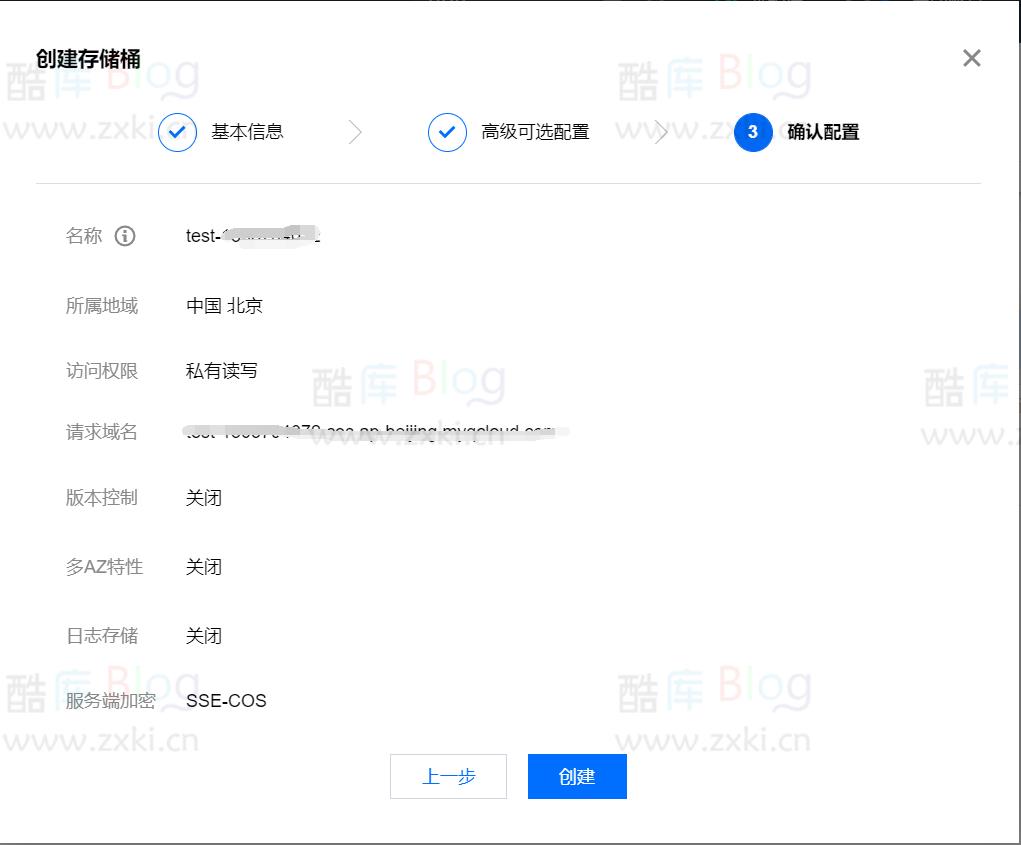The height and width of the screenshot is (845, 1021).
Task: Click the blue checkmark of completed step one
Action: (x=176, y=132)
